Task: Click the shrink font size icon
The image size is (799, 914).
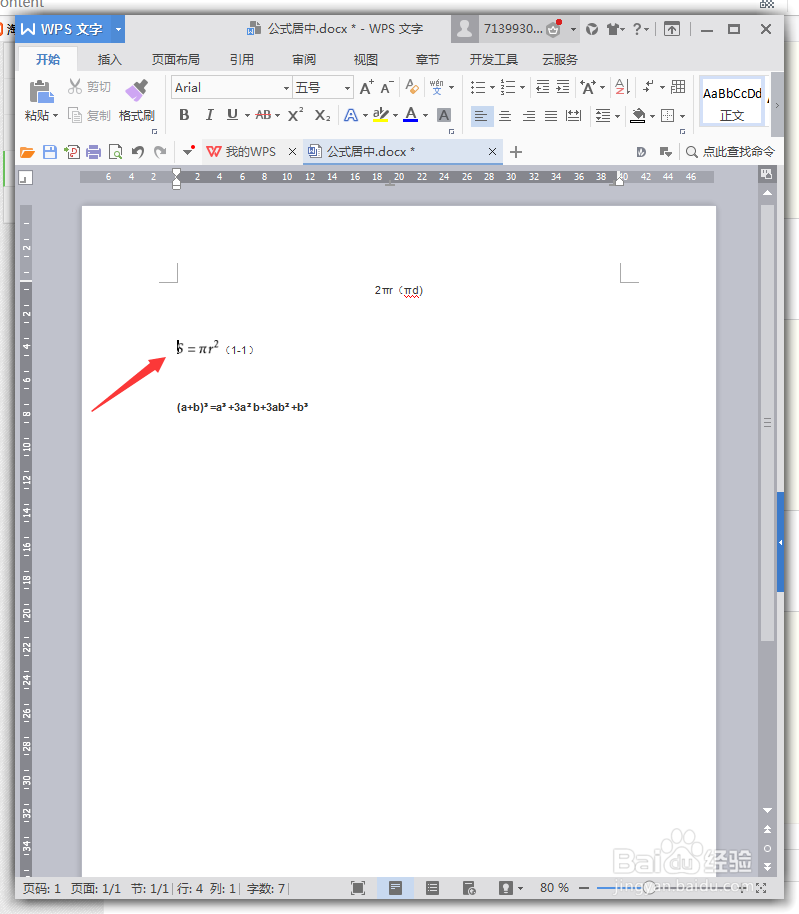Action: coord(387,87)
